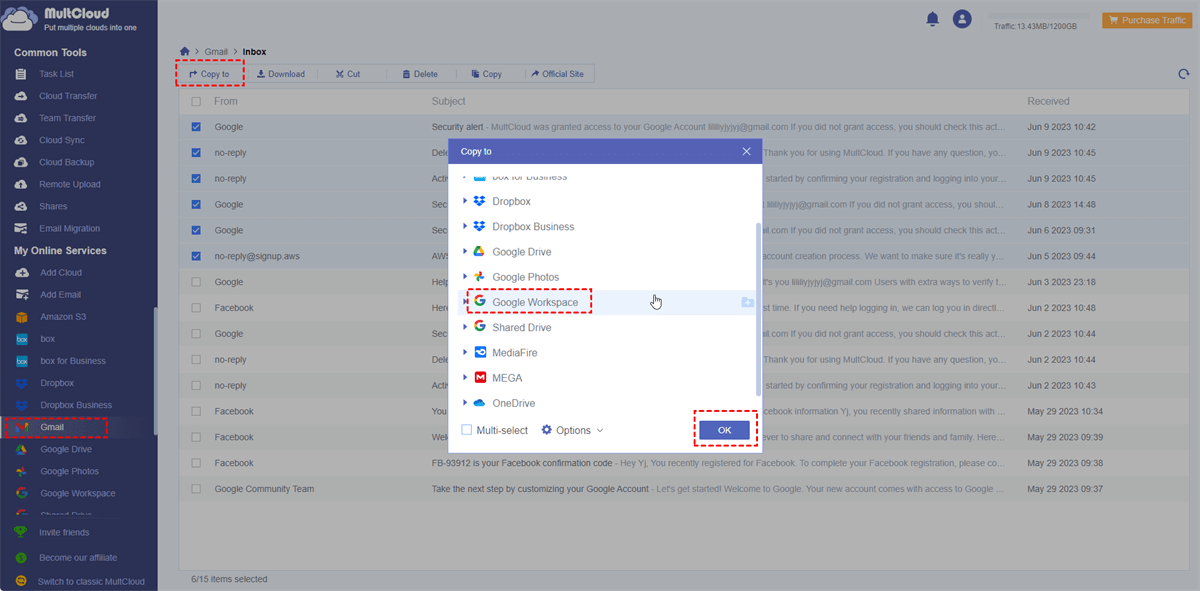Uncheck the no-reply@signup.aws email checkbox
The width and height of the screenshot is (1200, 591).
pos(196,256)
